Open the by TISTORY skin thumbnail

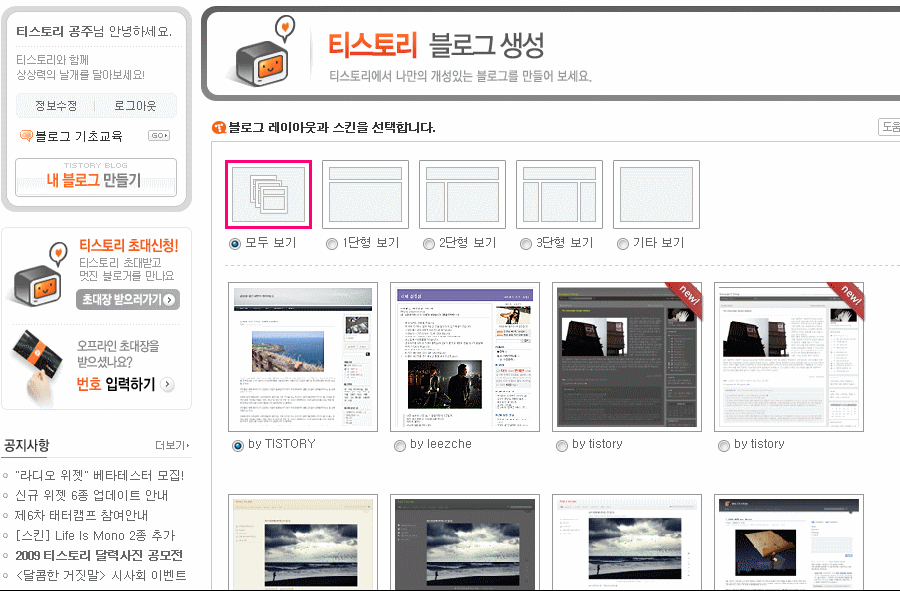303,357
